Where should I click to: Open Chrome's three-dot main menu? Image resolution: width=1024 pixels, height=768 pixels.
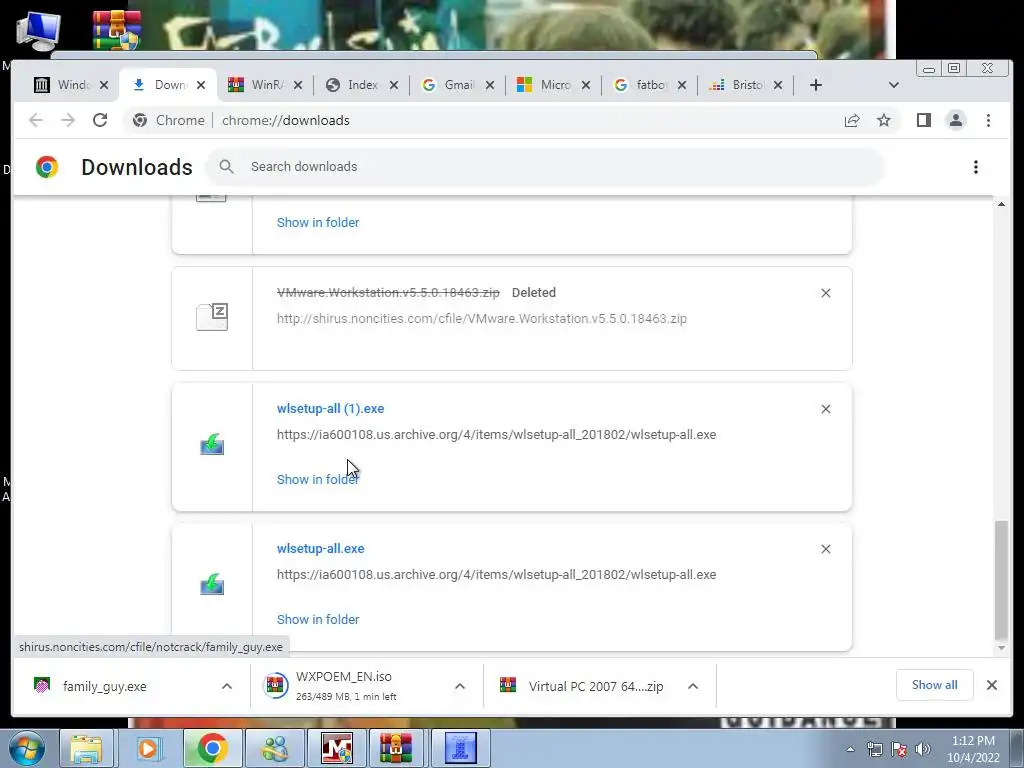988,120
